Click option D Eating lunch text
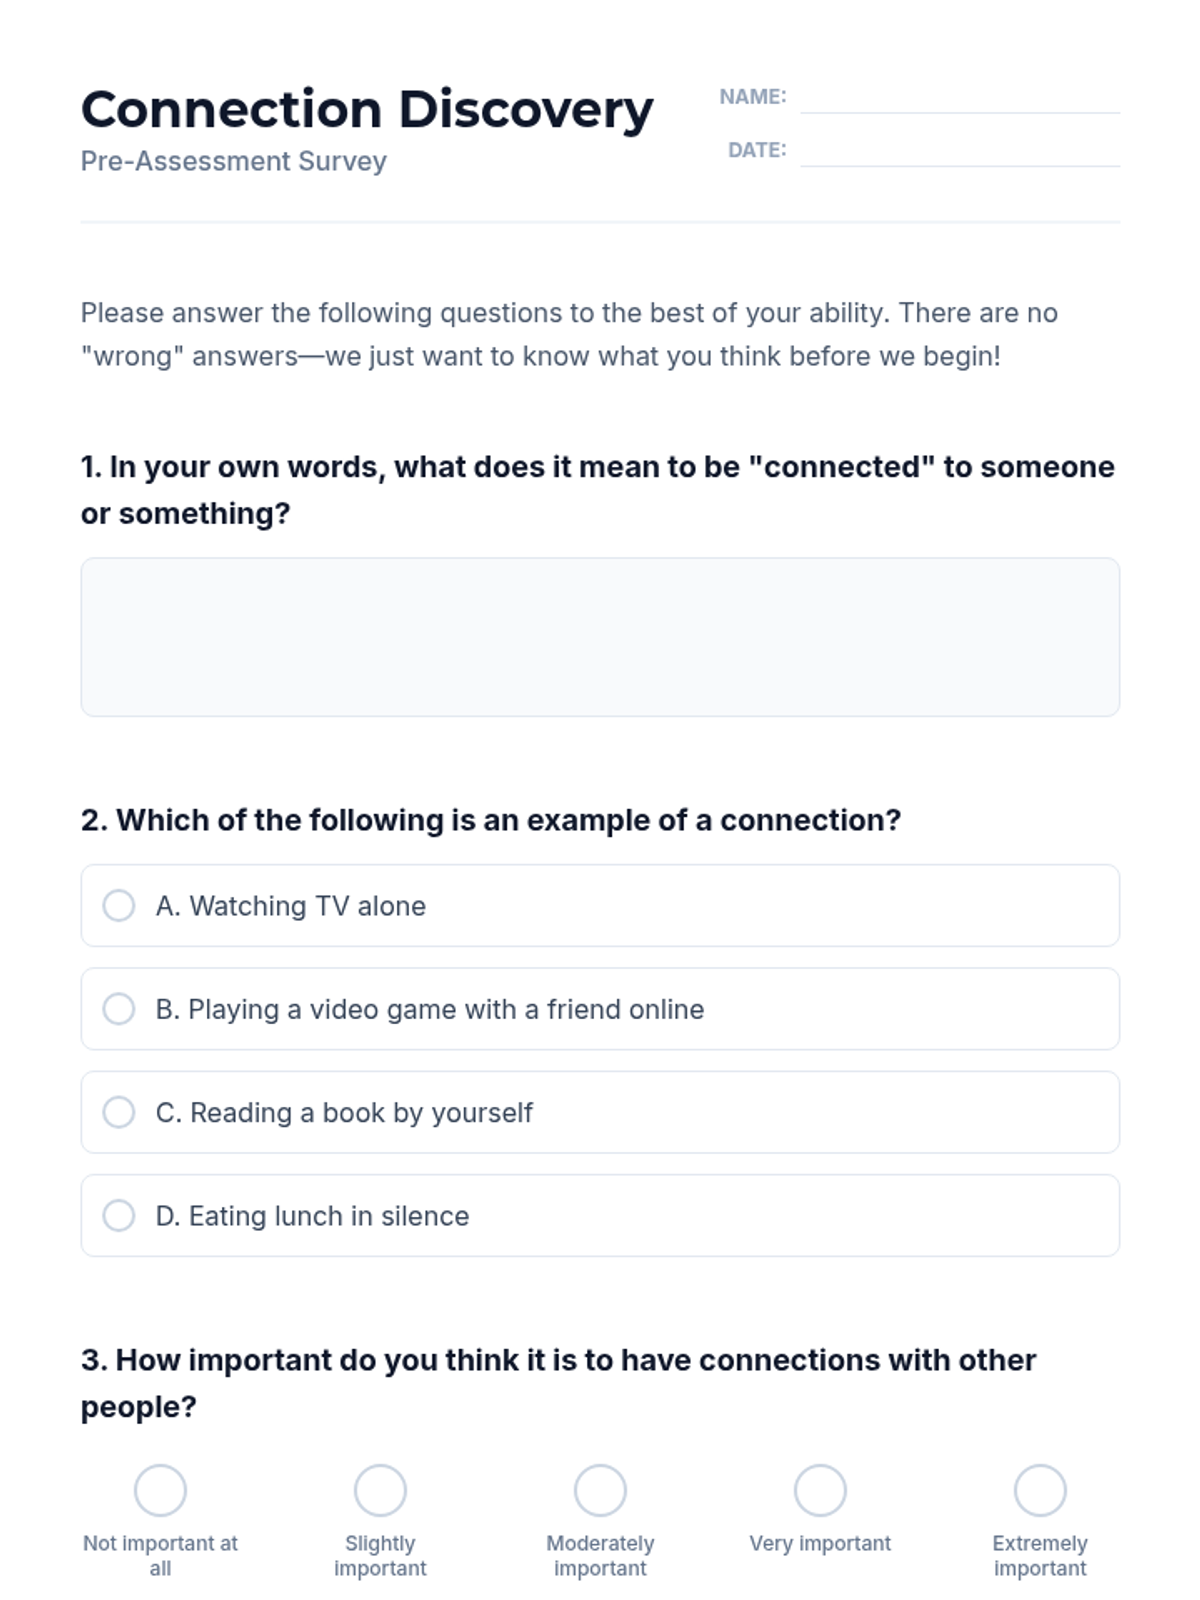This screenshot has height=1600, width=1200. tap(312, 1216)
